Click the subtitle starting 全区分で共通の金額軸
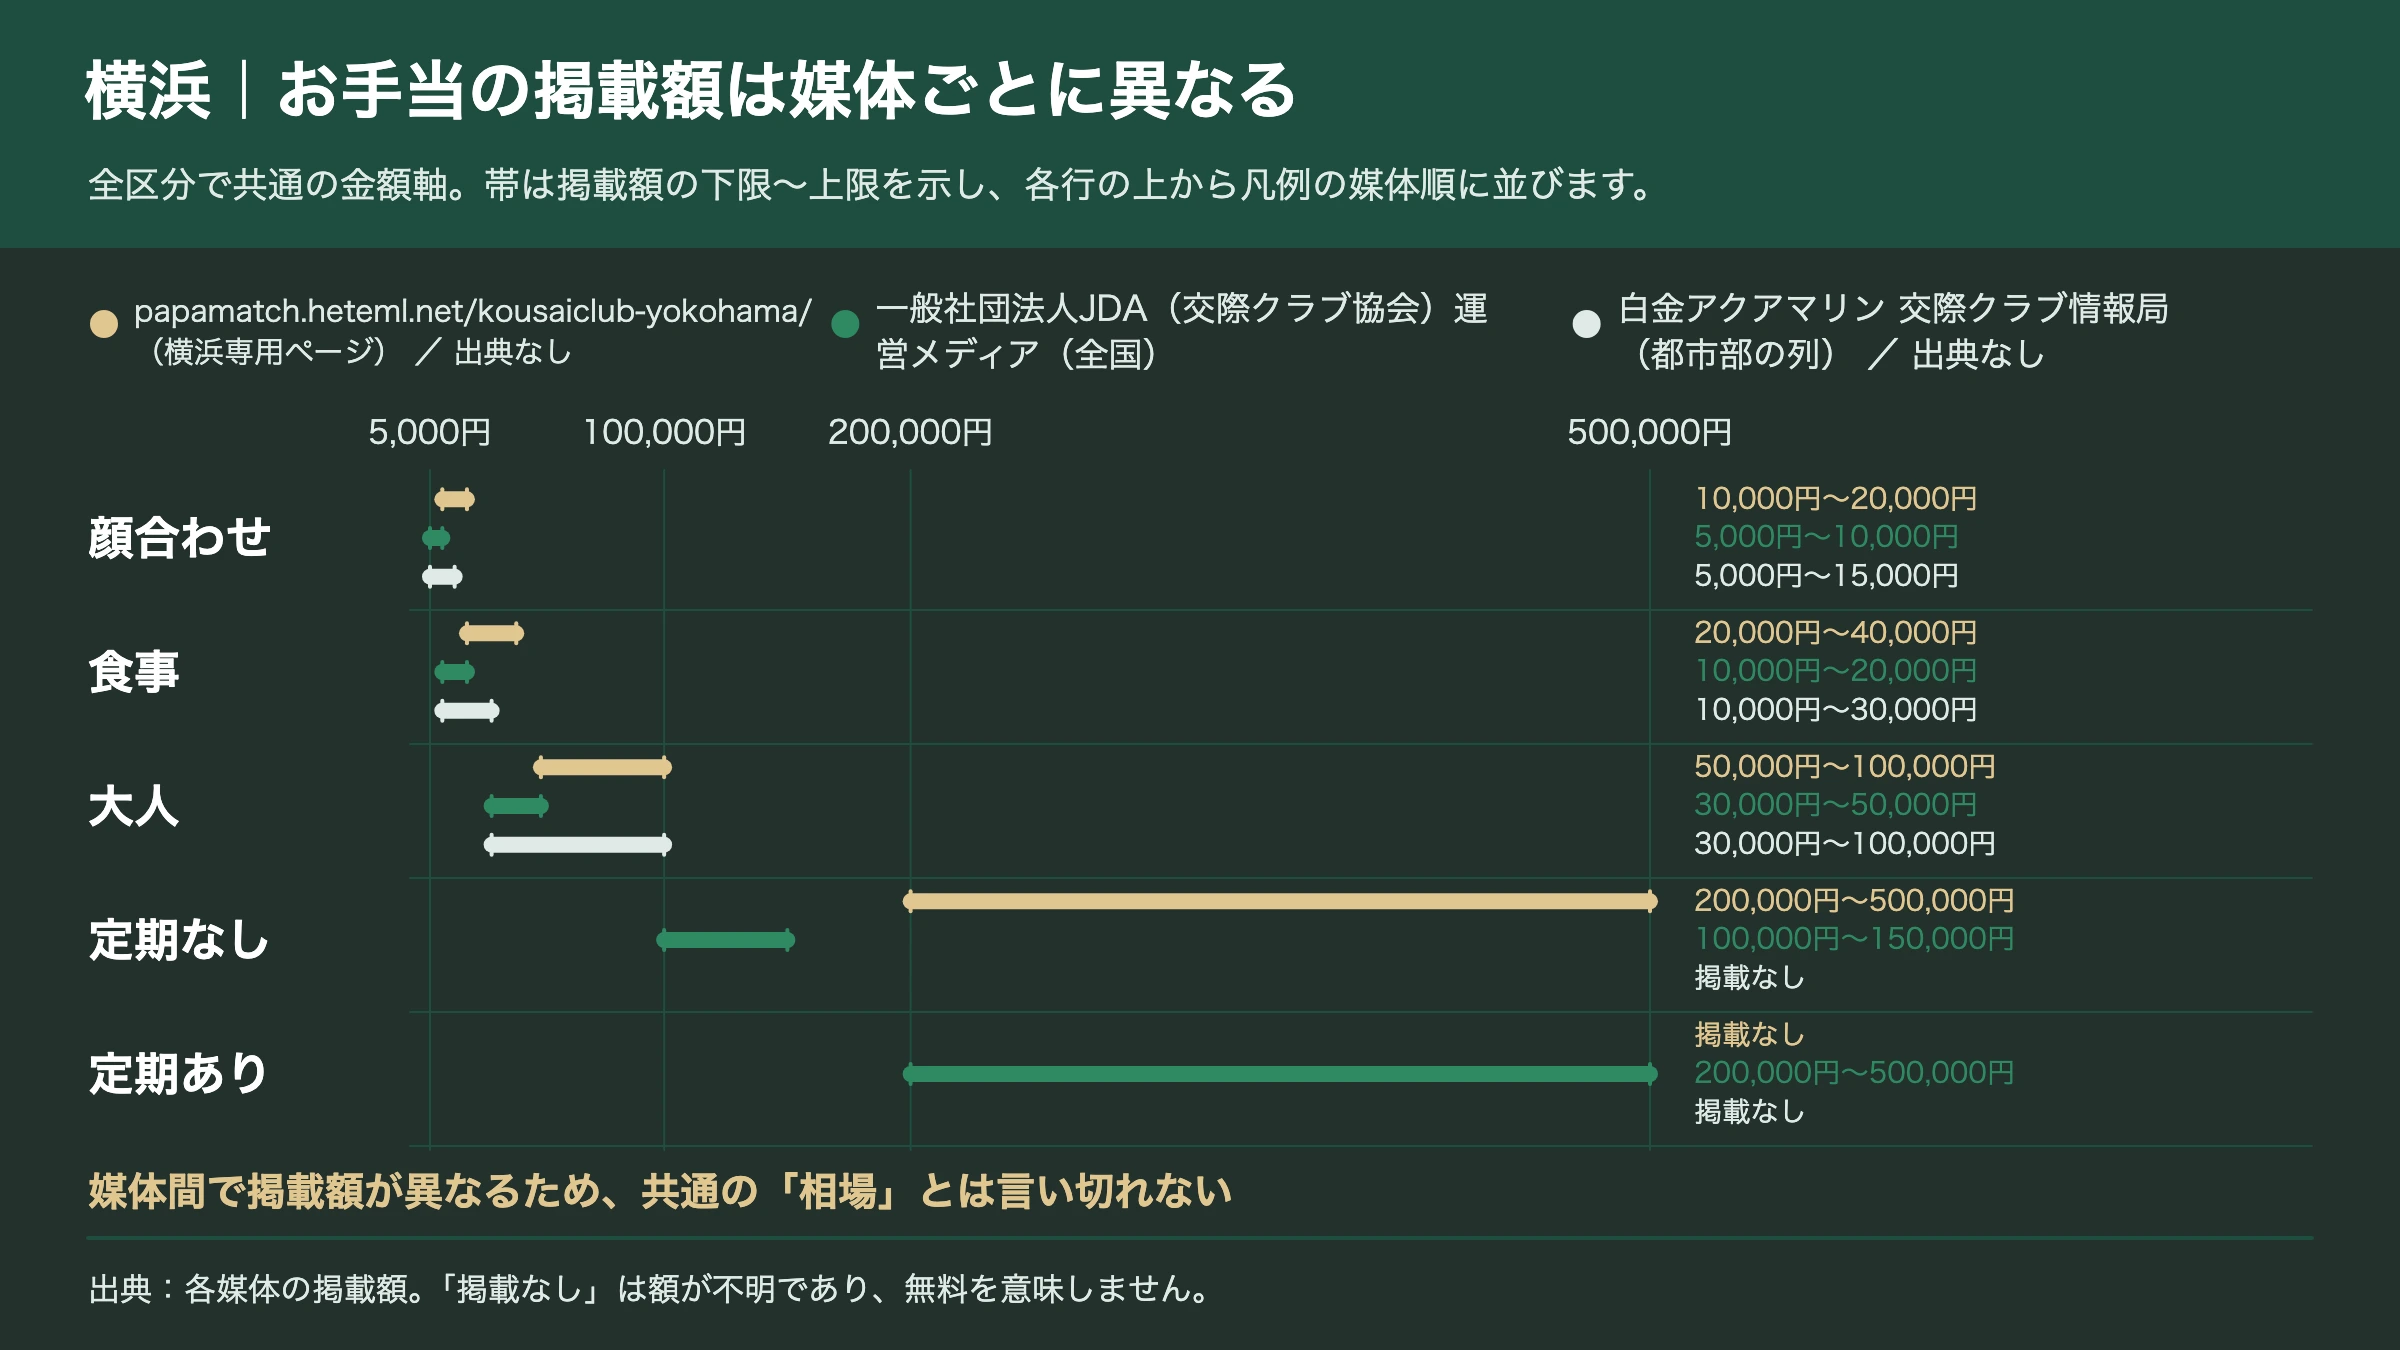Screen dimensions: 2400x1350 point(873,185)
